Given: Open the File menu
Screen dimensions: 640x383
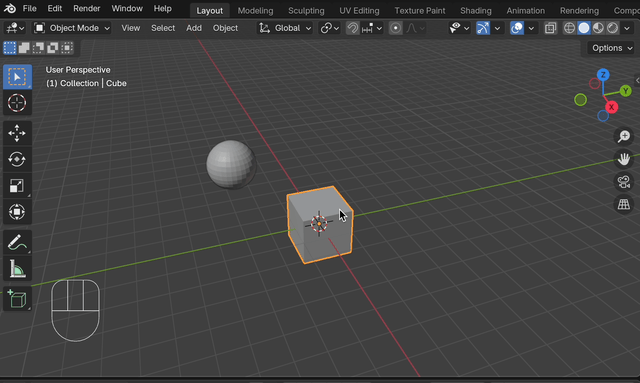Looking at the screenshot, I should (29, 9).
